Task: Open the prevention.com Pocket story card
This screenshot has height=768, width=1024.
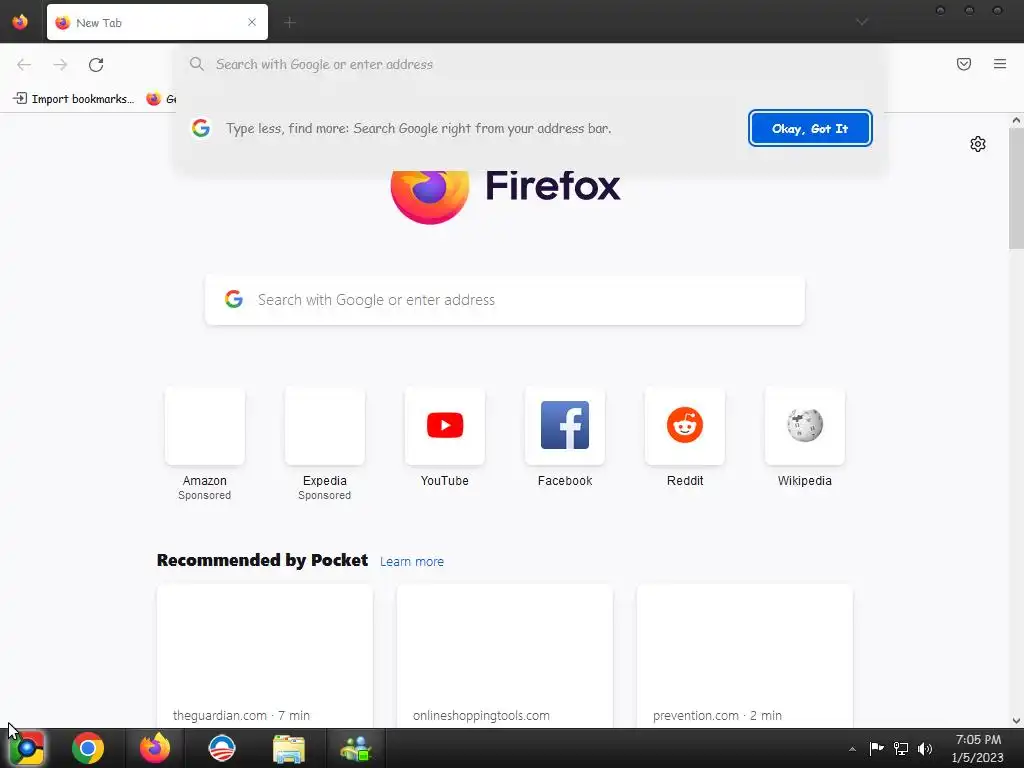Action: (x=744, y=656)
